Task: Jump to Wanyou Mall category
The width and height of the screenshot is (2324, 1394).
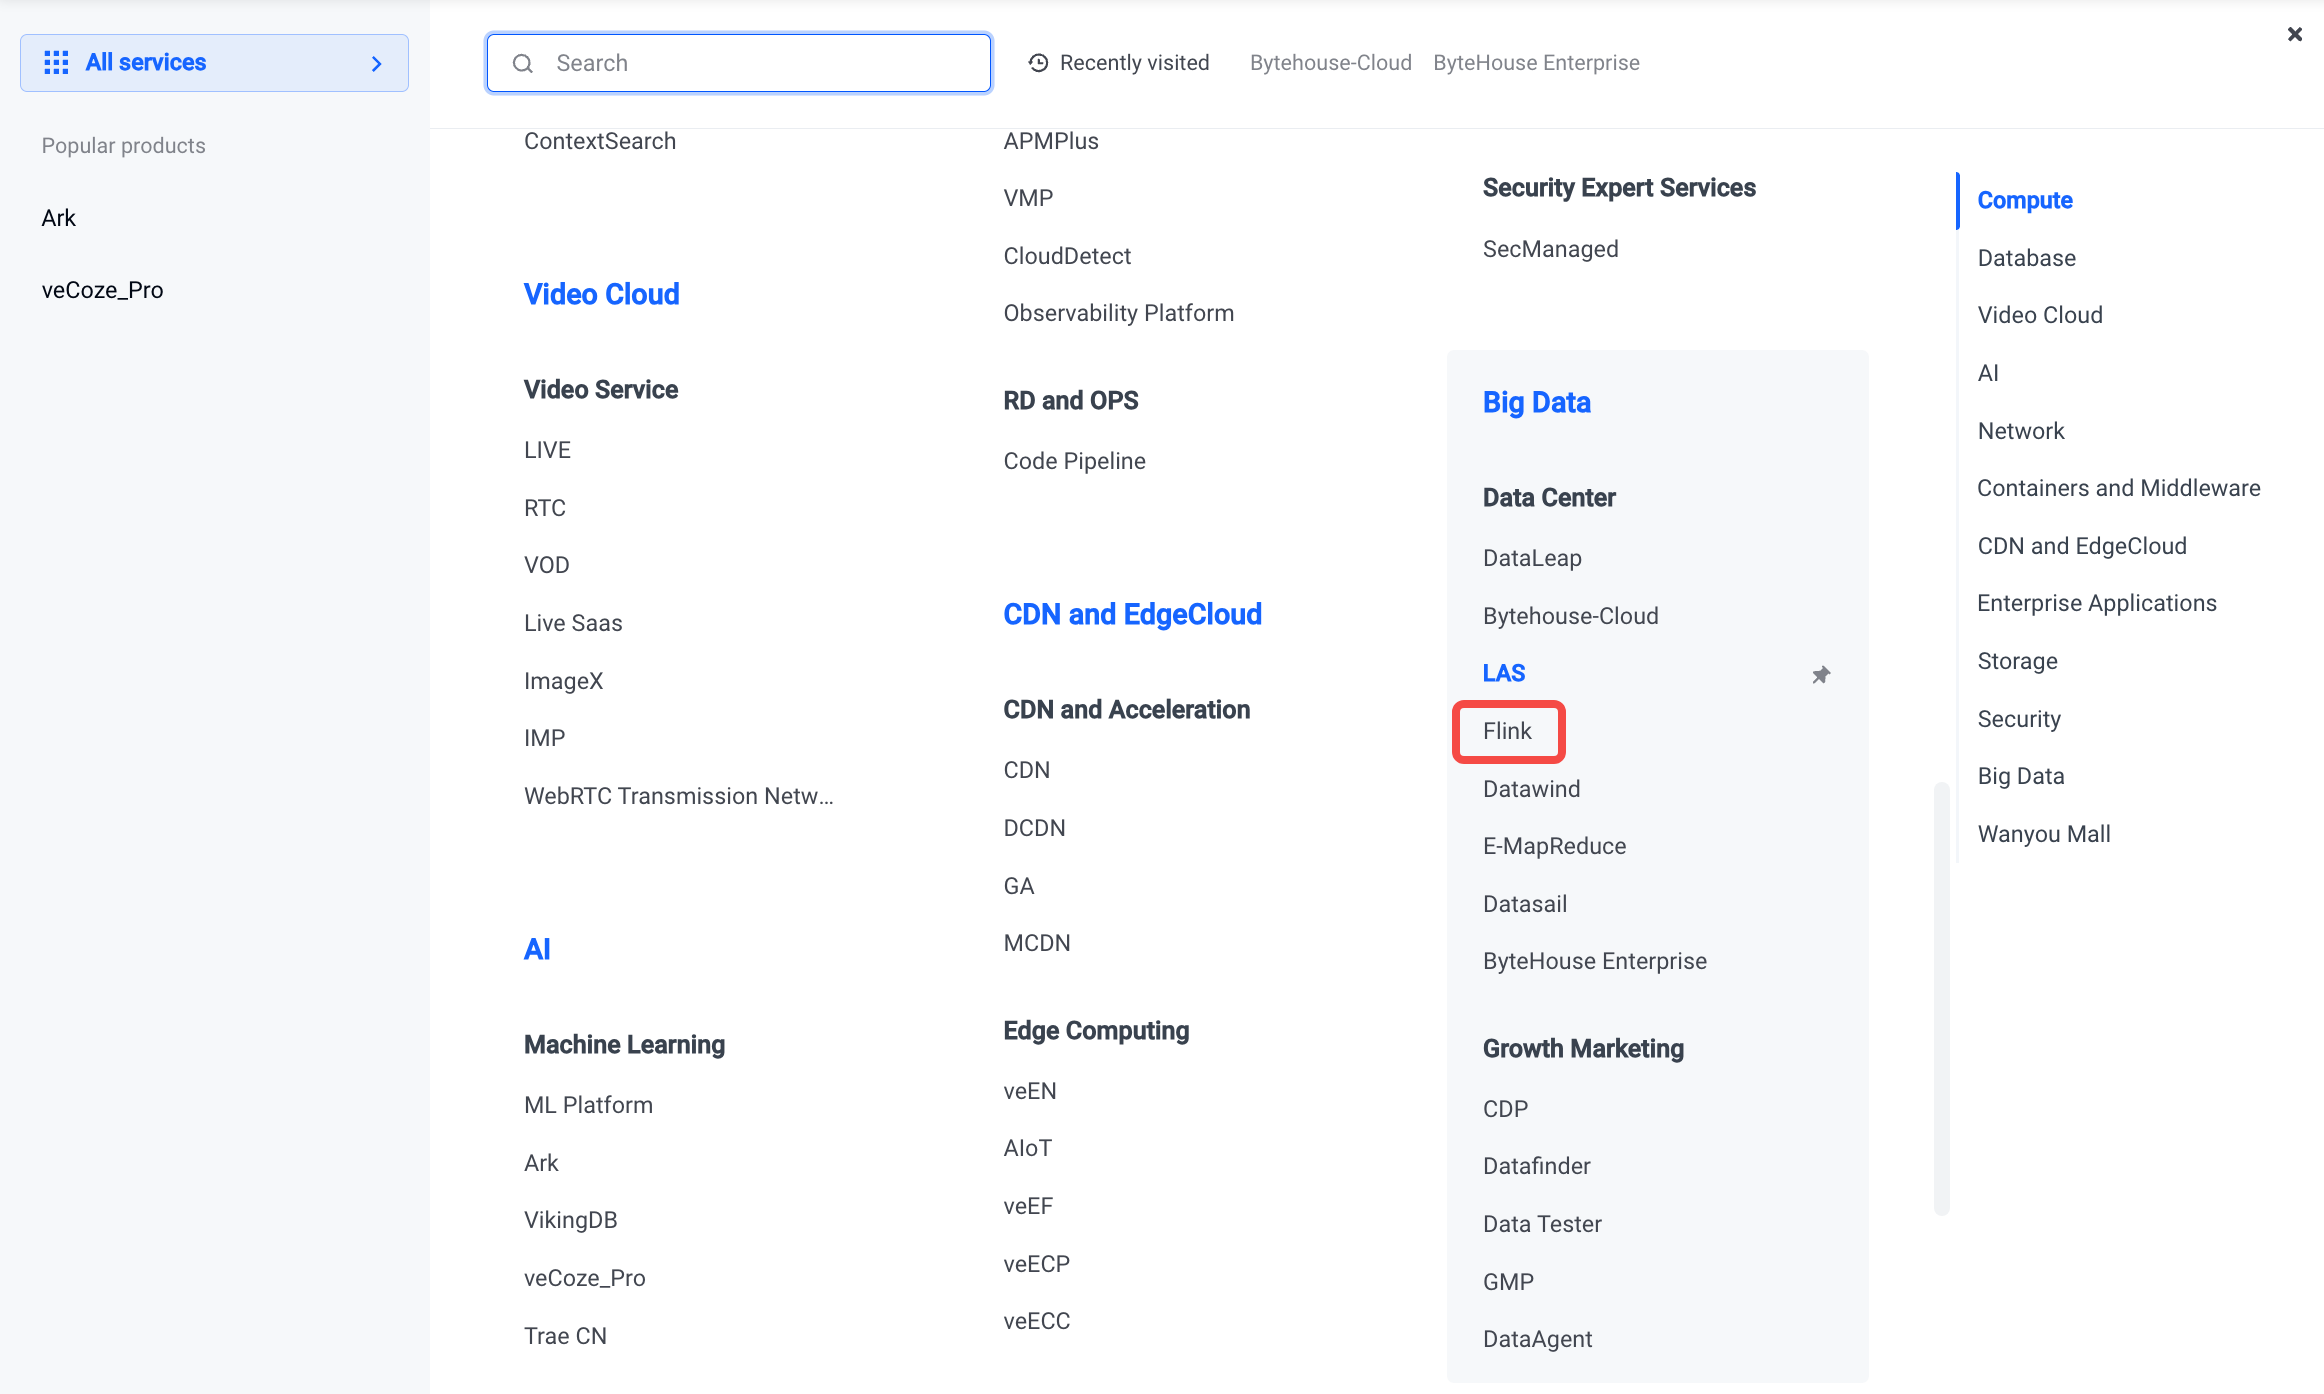Action: point(2044,834)
